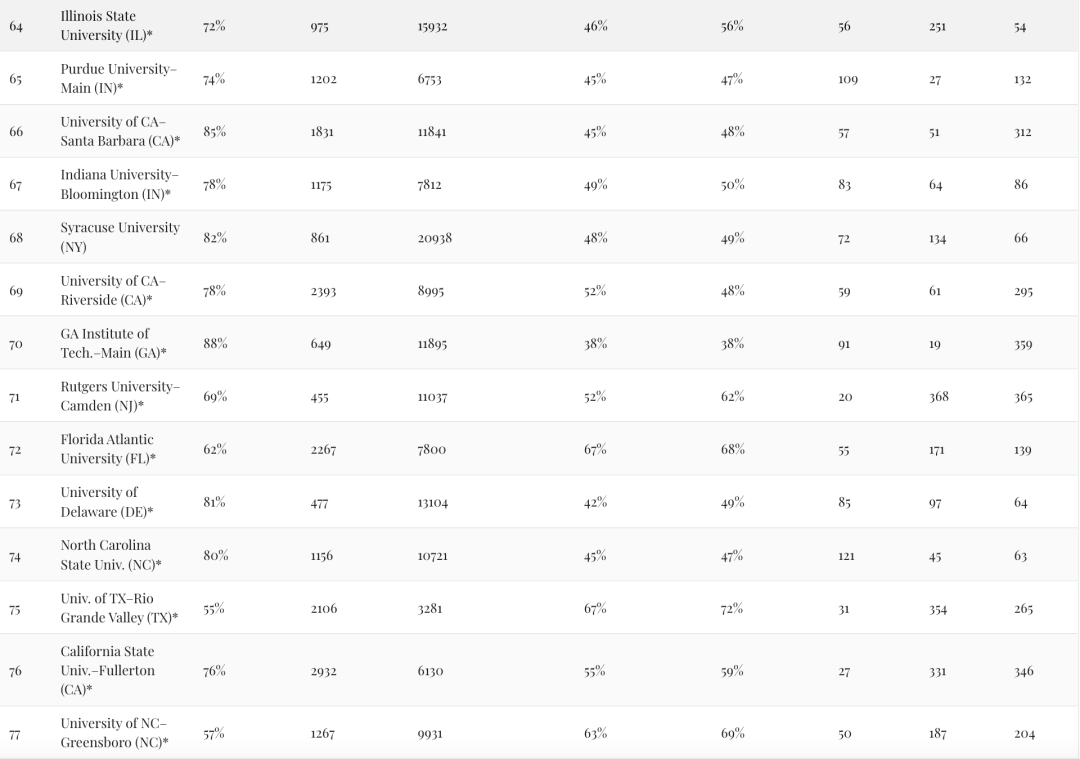Image resolution: width=1080 pixels, height=759 pixels.
Task: Select Indiana University–Bloomington name cell
Action: coord(119,185)
